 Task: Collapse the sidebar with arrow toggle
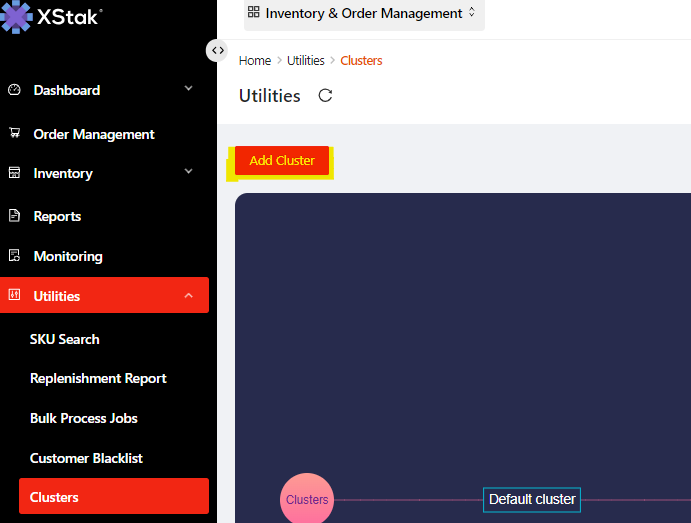click(217, 50)
